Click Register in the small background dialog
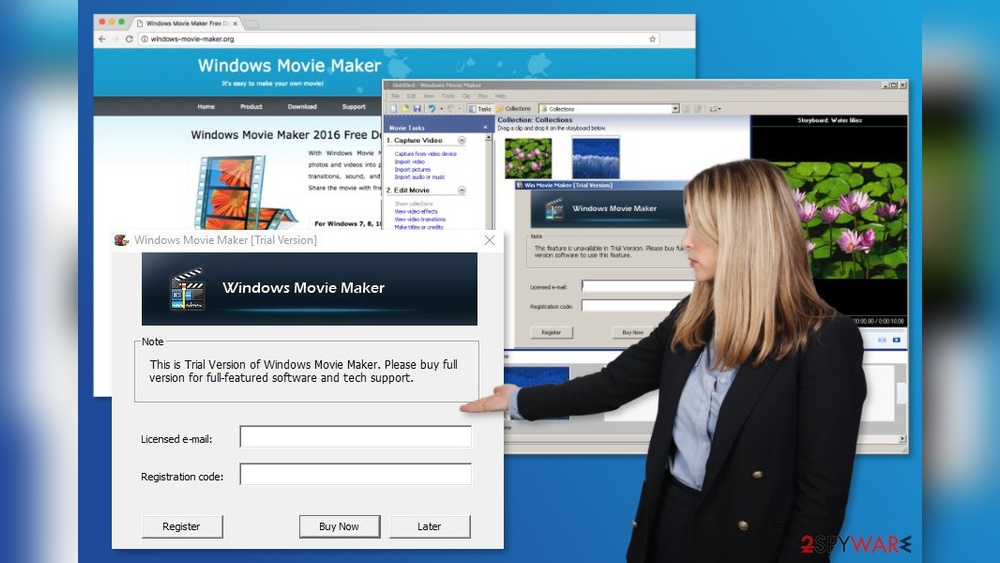Screen dimensions: 1000x563 552,332
